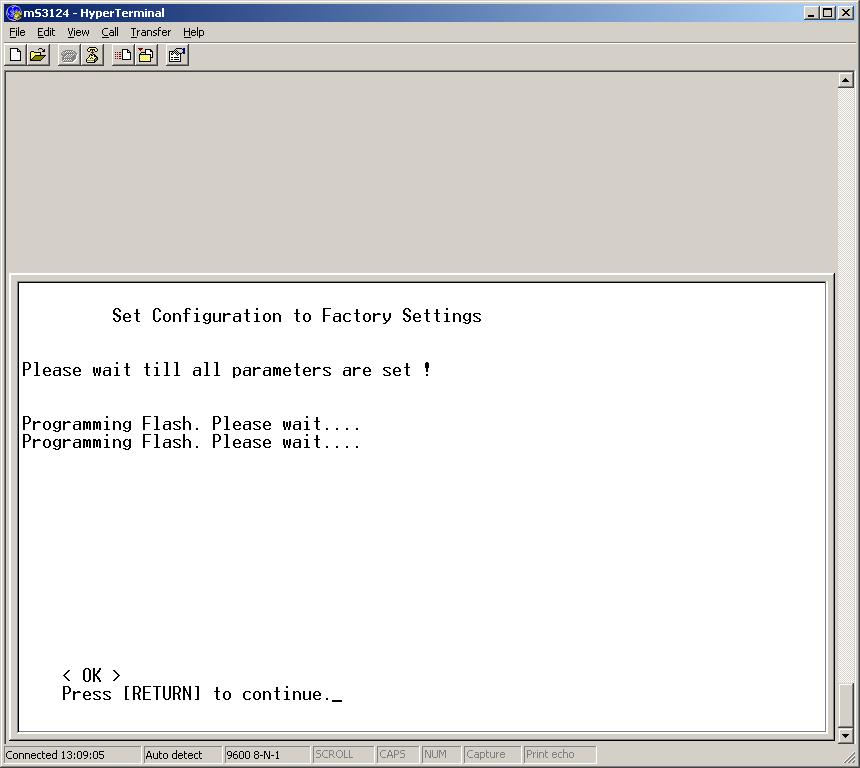Screen dimensions: 860x768
Task: Click the '9600 8-N-1' status bar field
Action: [x=265, y=755]
